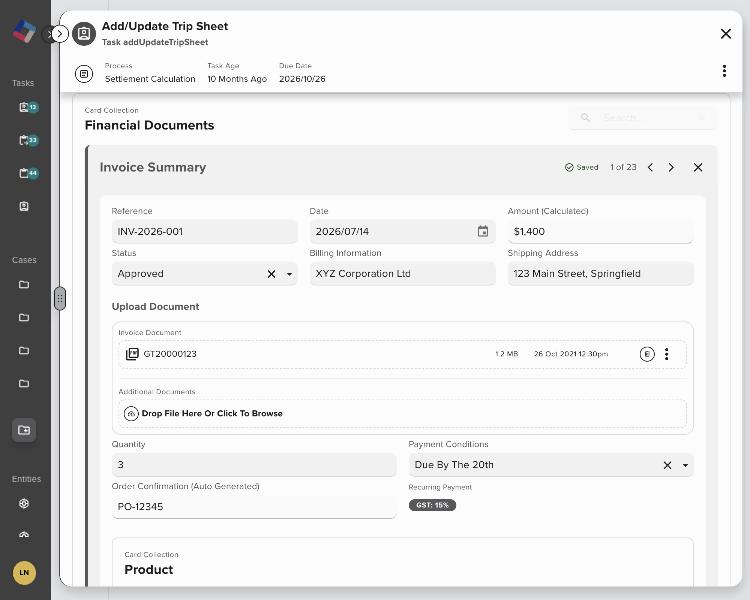Click the fourth Tasks sidebar badge icon
This screenshot has height=600, width=750.
point(24,206)
